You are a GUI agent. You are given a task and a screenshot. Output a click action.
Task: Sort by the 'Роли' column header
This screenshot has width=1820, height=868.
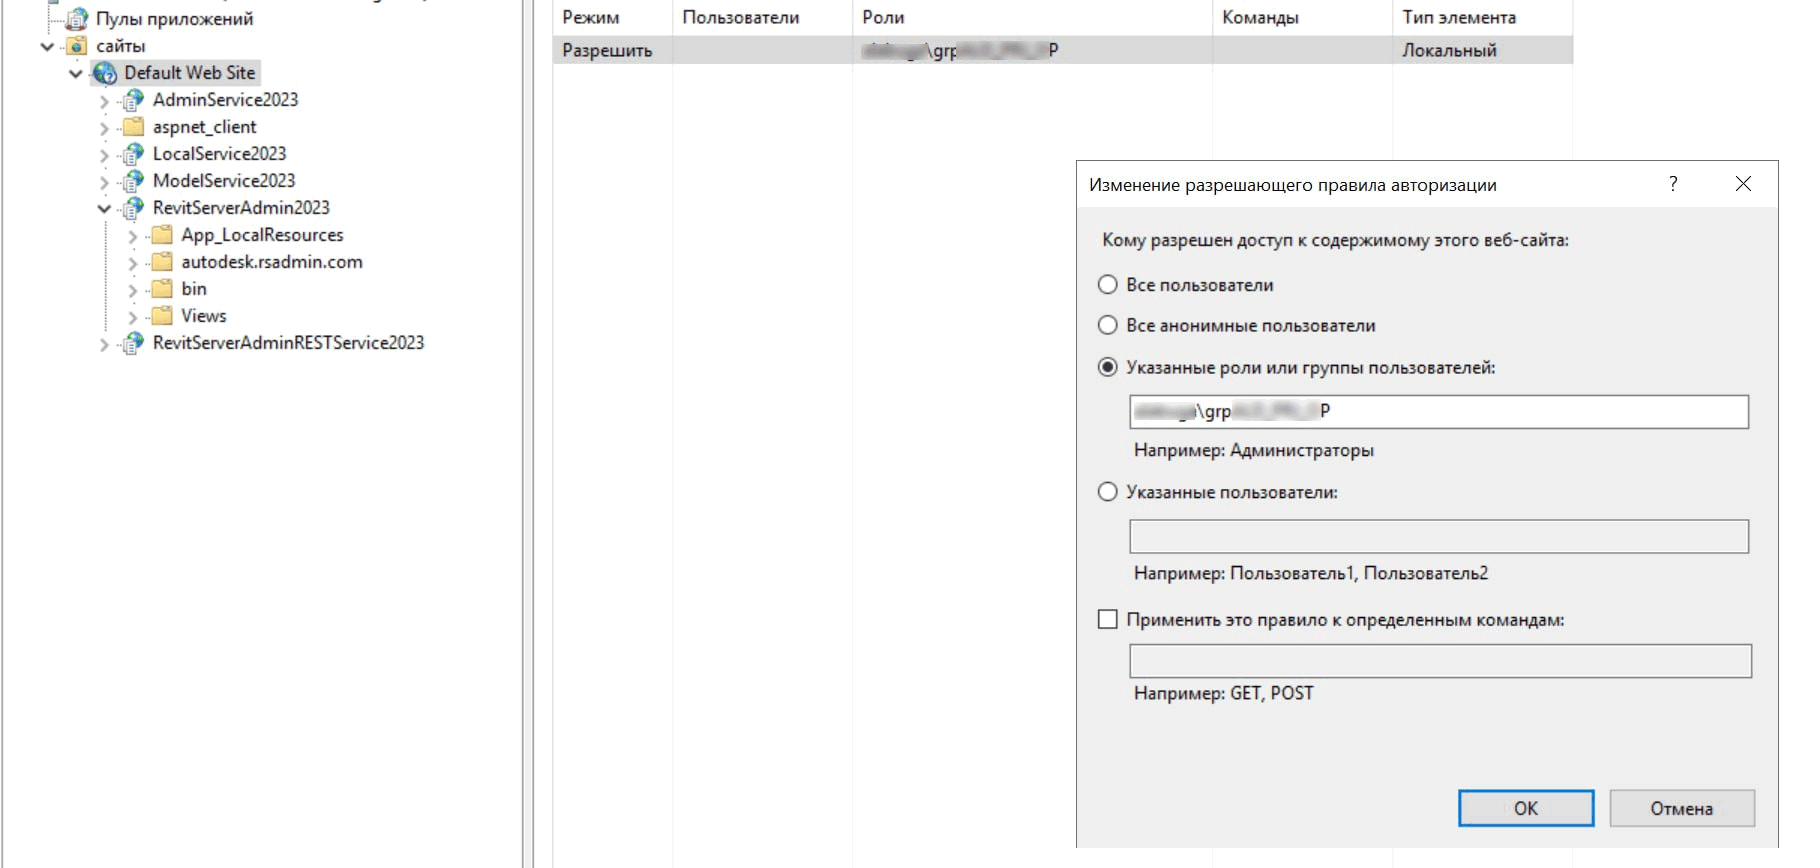click(1030, 17)
